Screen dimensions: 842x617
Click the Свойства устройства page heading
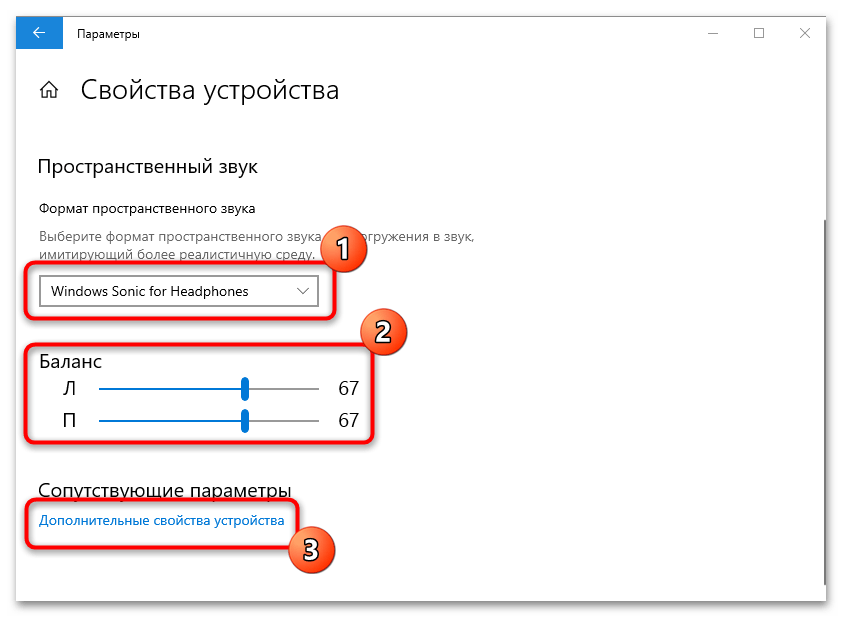coord(209,91)
